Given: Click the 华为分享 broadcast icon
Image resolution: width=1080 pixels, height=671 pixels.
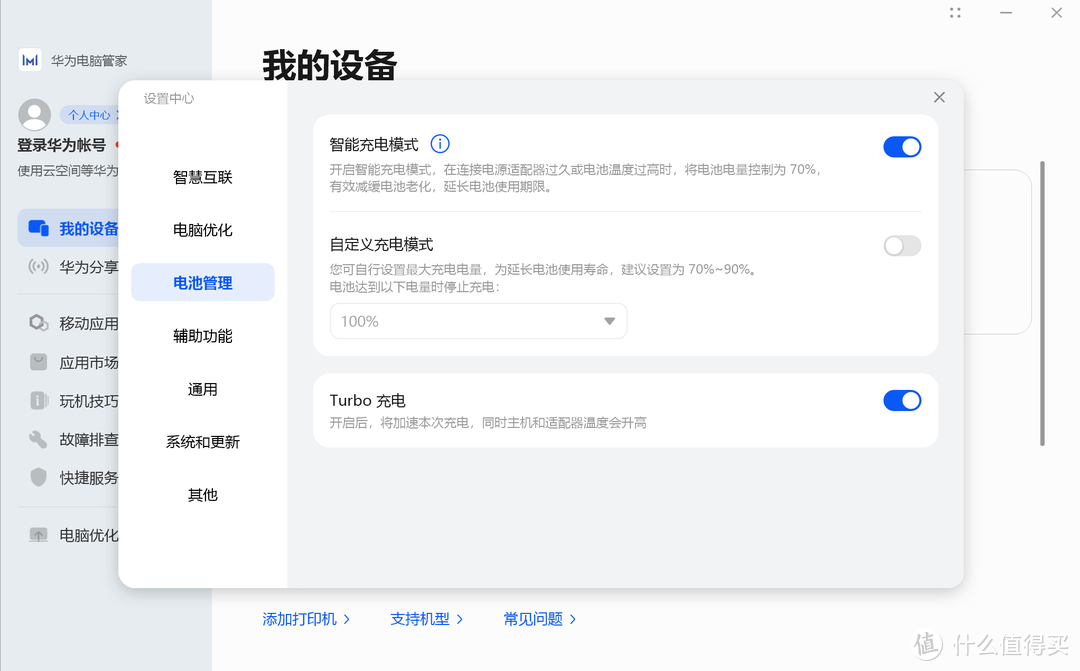Looking at the screenshot, I should (39, 267).
